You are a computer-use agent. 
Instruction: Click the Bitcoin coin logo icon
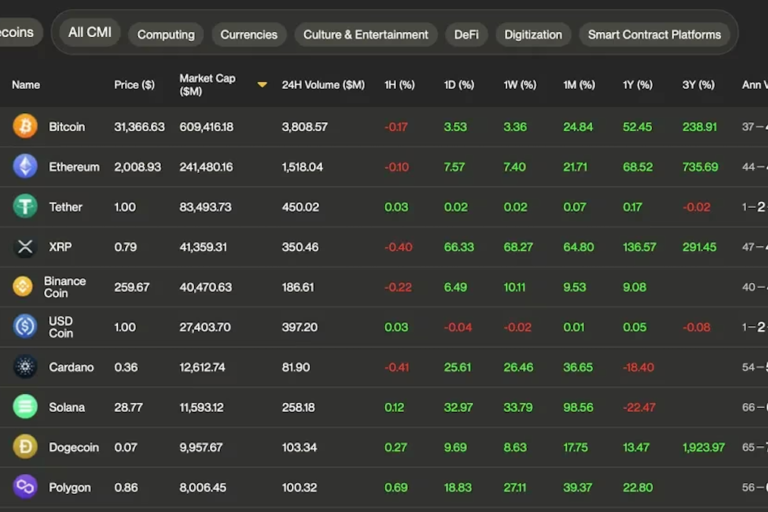tap(25, 126)
